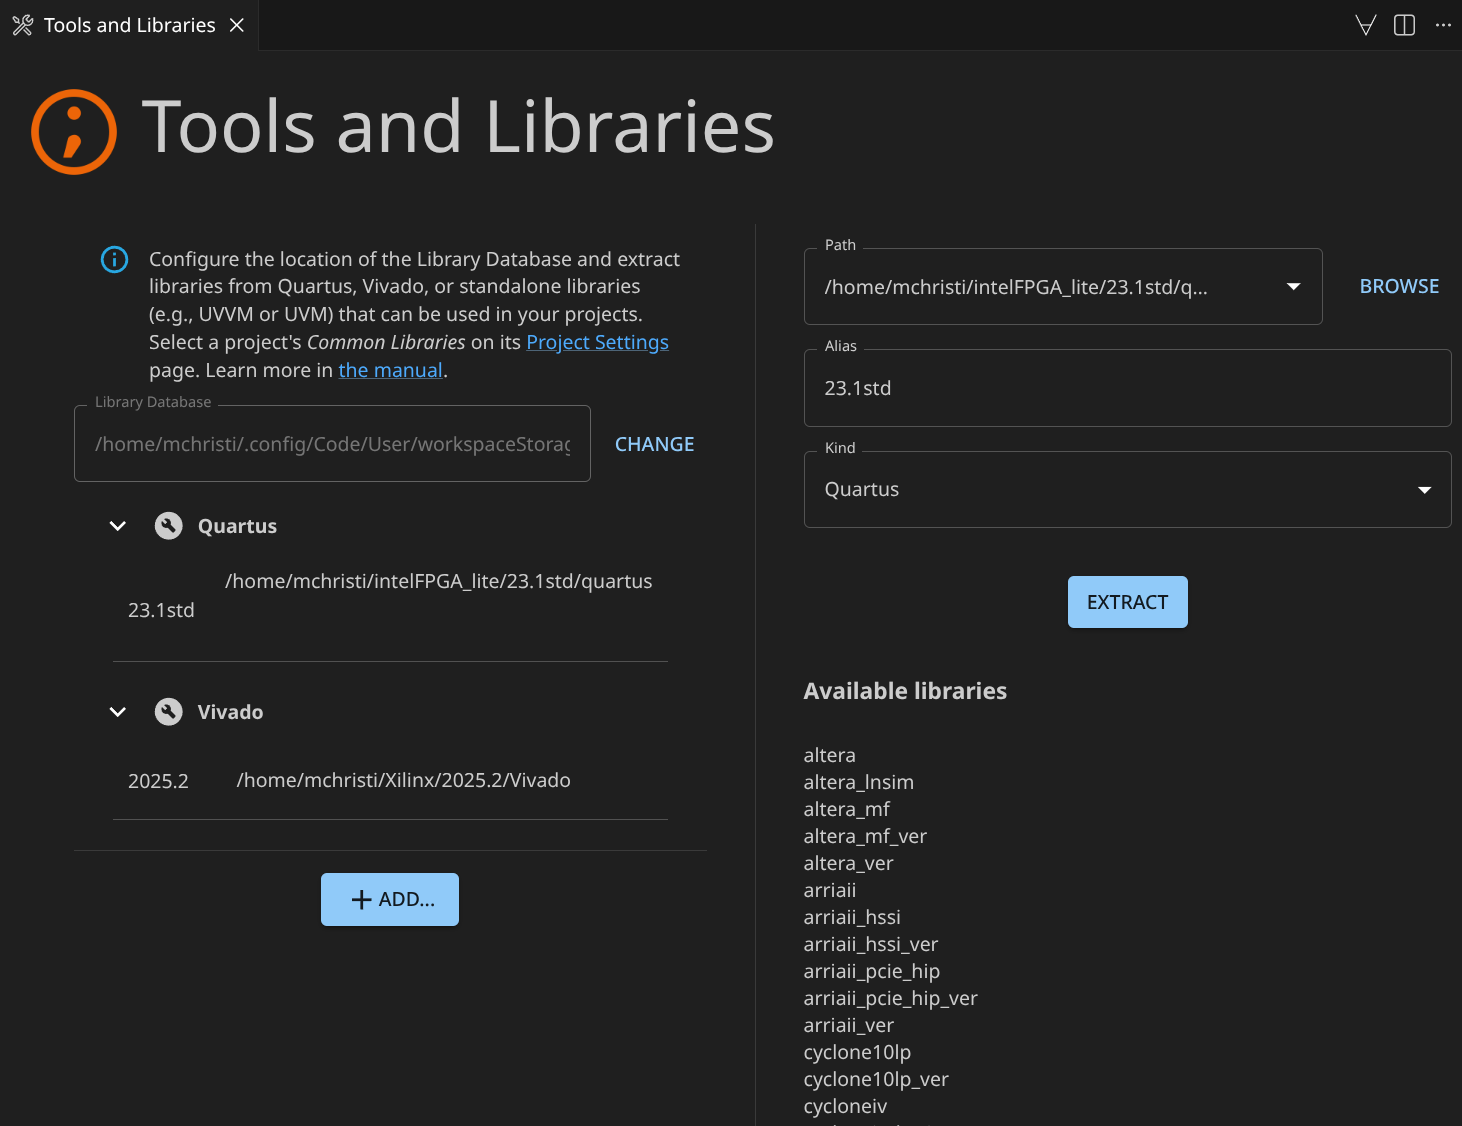
Task: Collapse the Quartus section
Action: (x=118, y=526)
